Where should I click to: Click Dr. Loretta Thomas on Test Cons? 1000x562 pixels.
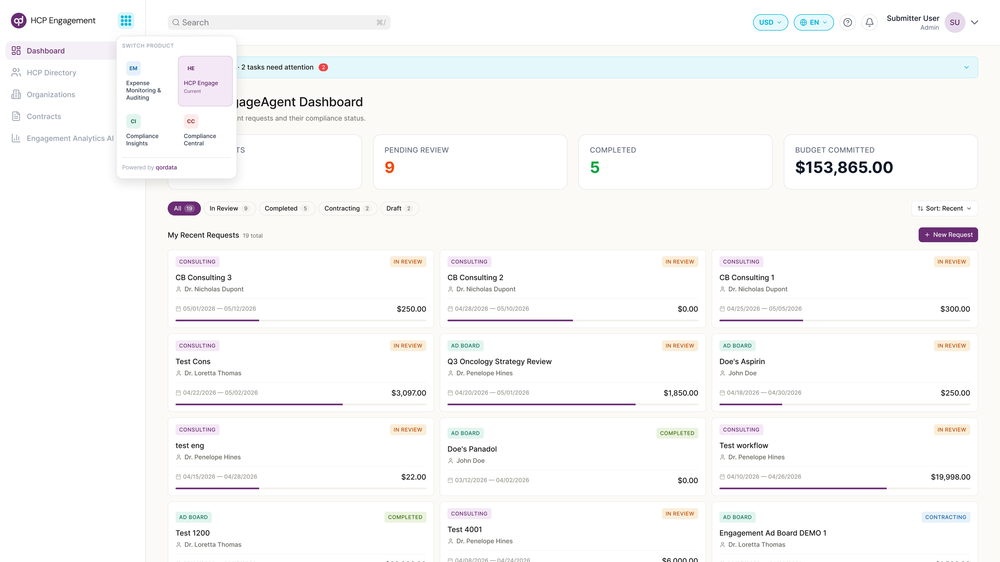pyautogui.click(x=212, y=373)
